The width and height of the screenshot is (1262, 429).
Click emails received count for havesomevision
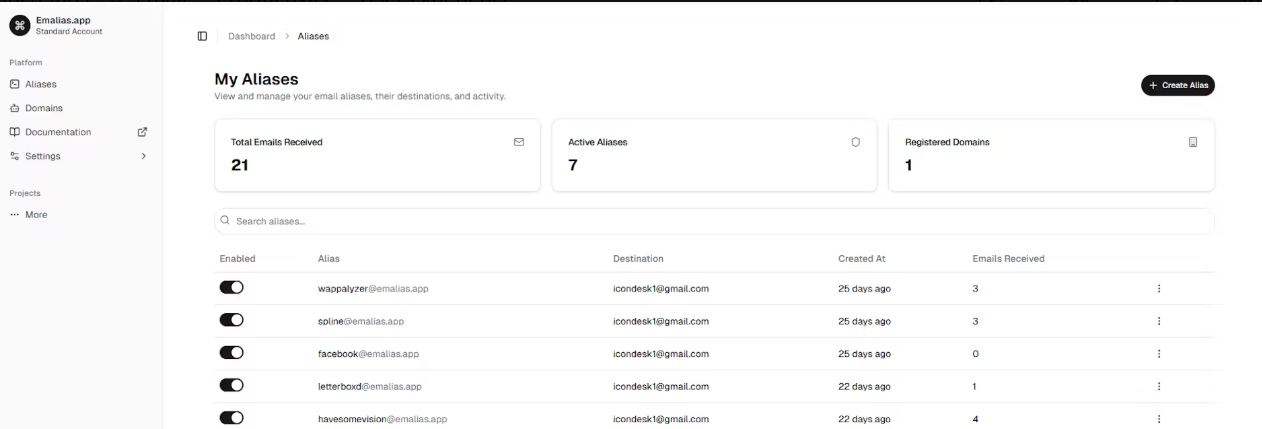975,419
